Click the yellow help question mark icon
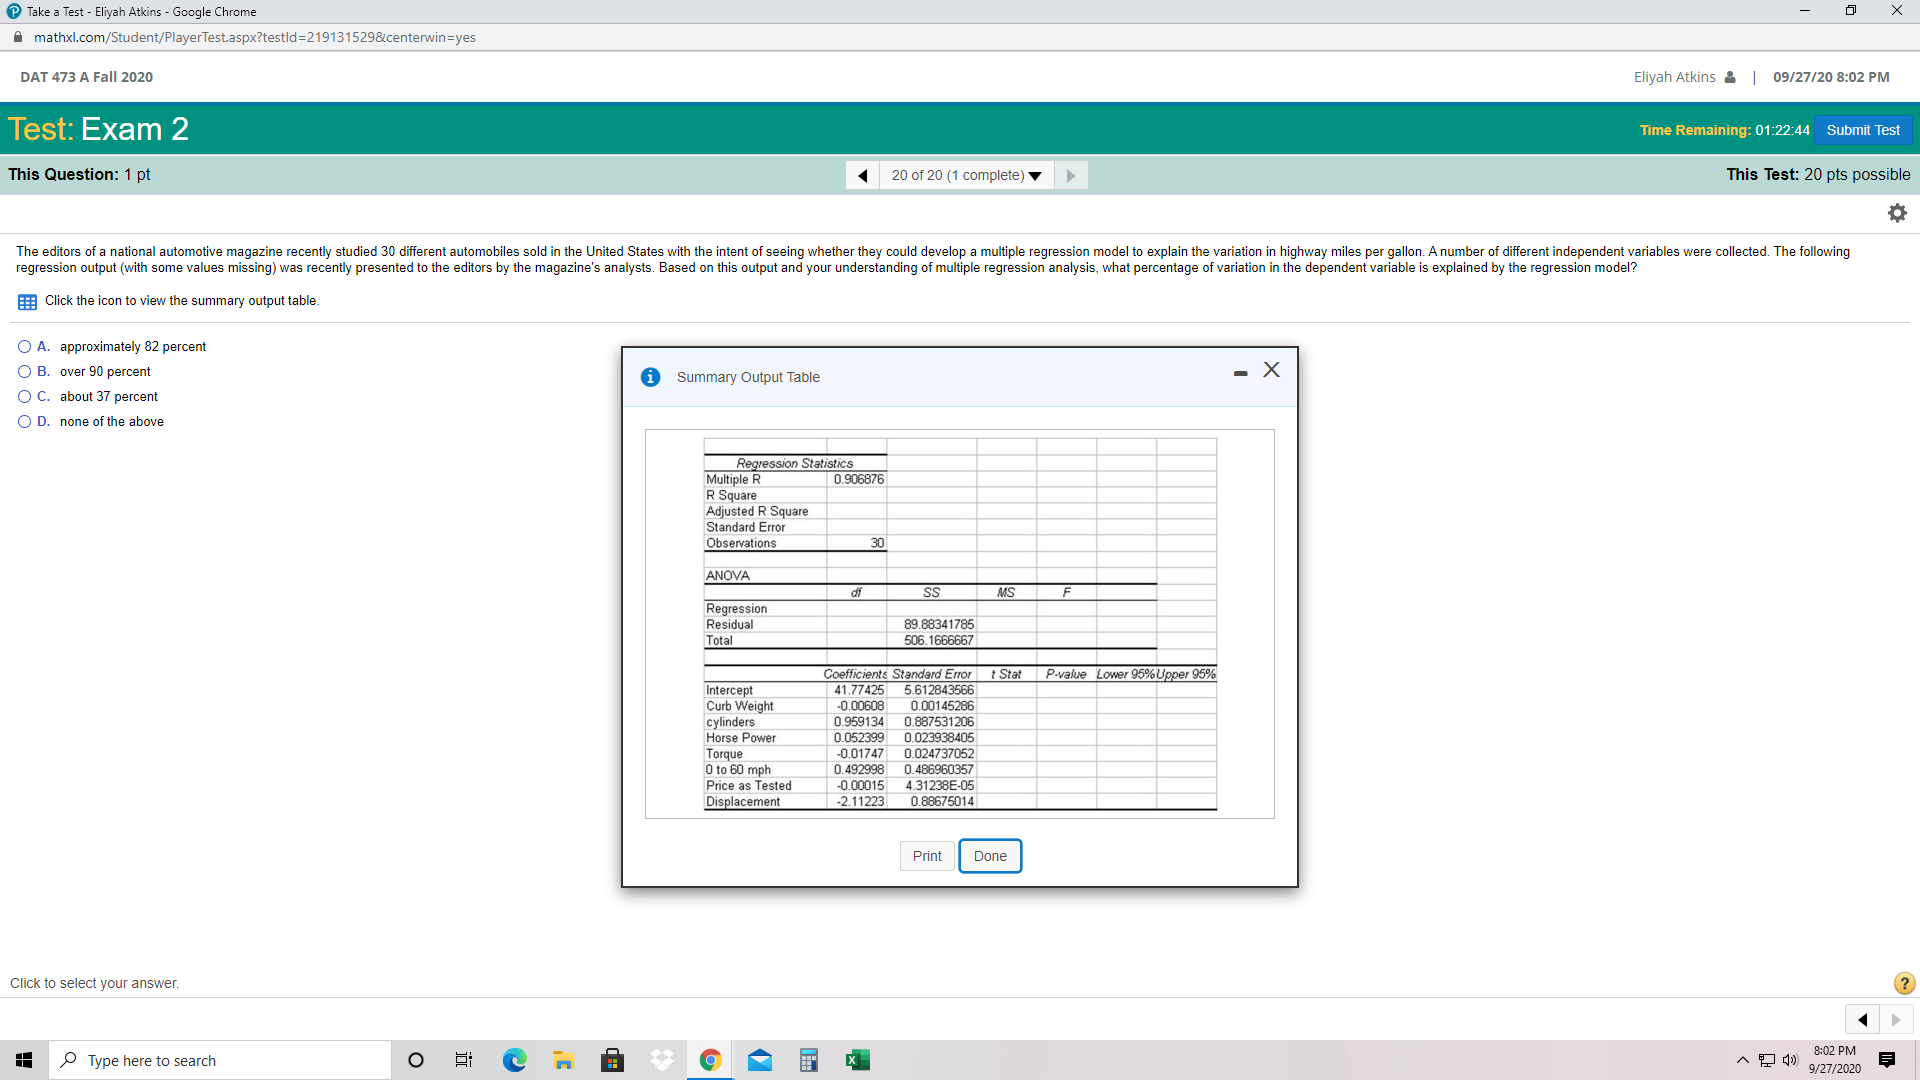The height and width of the screenshot is (1080, 1920). 1904,983
